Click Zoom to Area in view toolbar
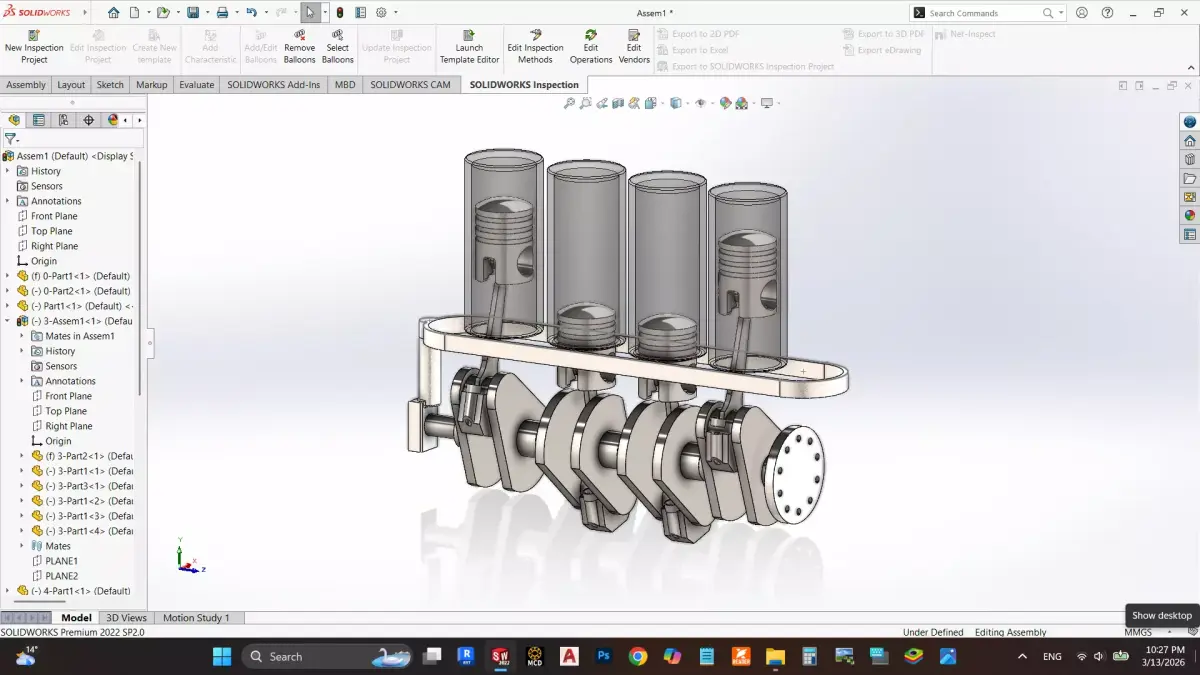 tap(586, 103)
